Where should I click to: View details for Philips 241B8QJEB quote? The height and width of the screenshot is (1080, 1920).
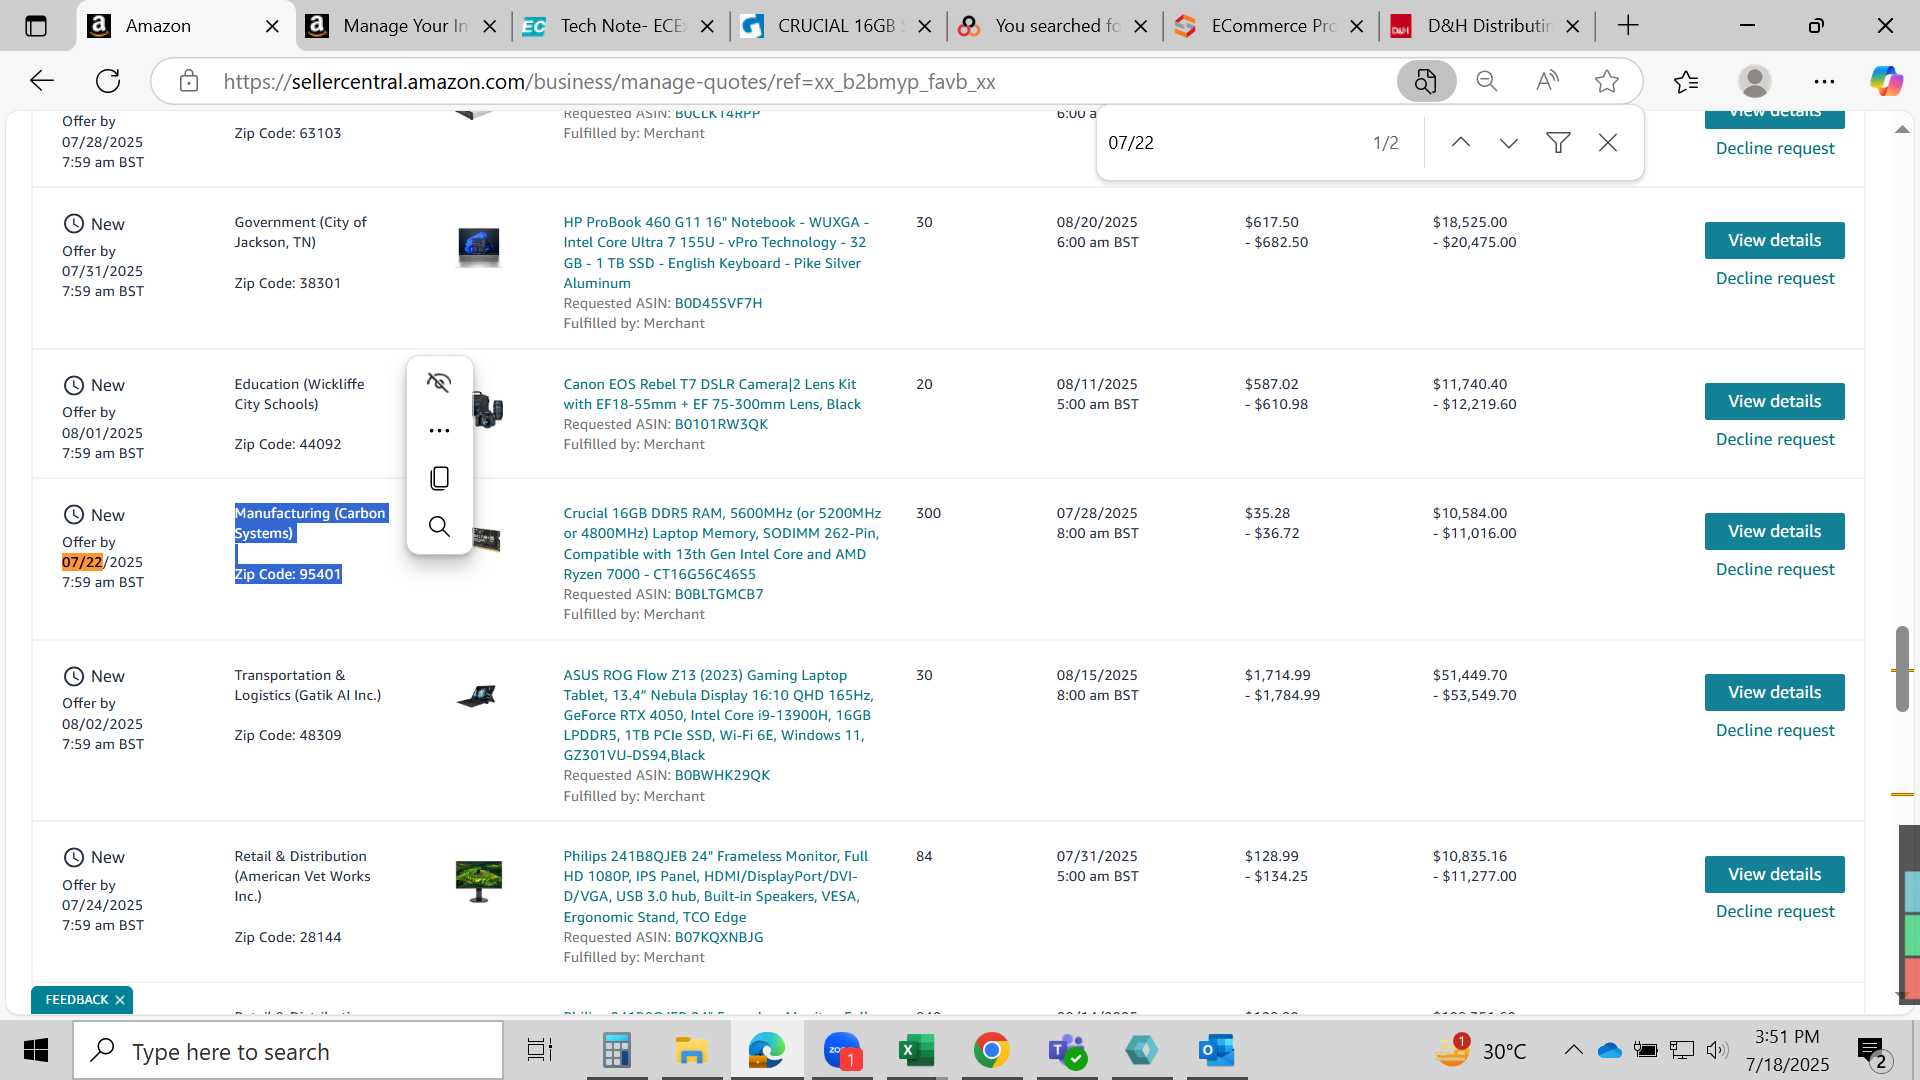(1774, 874)
